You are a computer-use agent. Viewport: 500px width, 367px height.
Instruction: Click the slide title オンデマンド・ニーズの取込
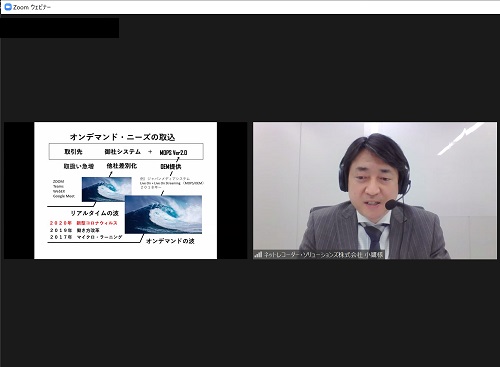[x=122, y=137]
